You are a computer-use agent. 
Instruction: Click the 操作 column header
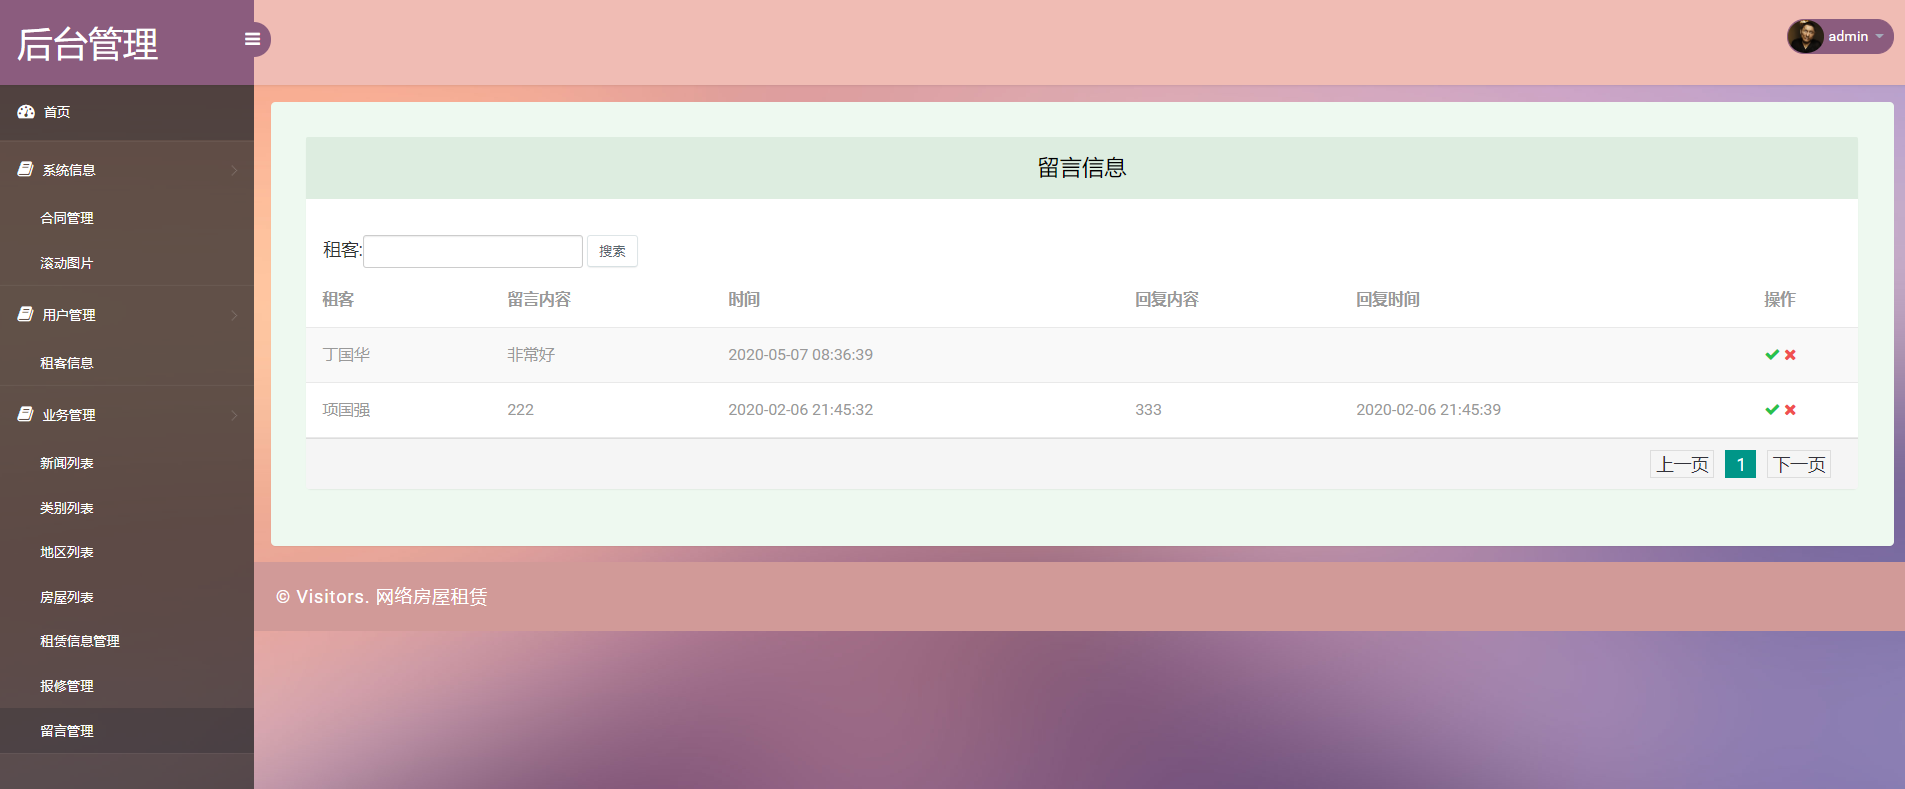1780,300
